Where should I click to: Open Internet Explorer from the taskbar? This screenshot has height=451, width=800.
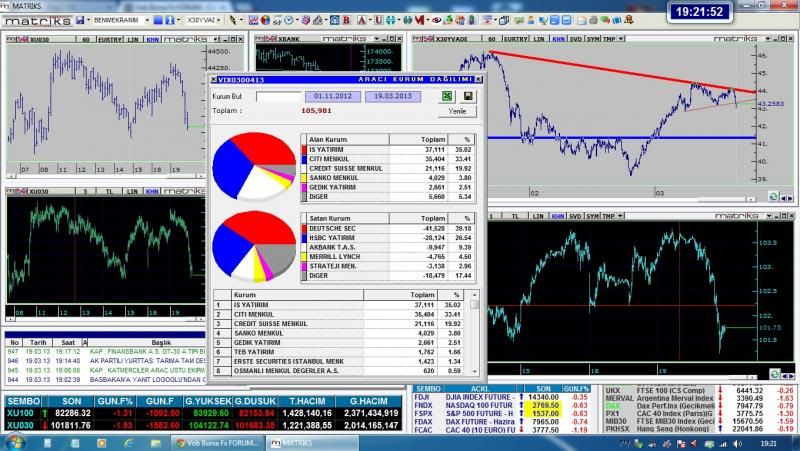coord(128,443)
